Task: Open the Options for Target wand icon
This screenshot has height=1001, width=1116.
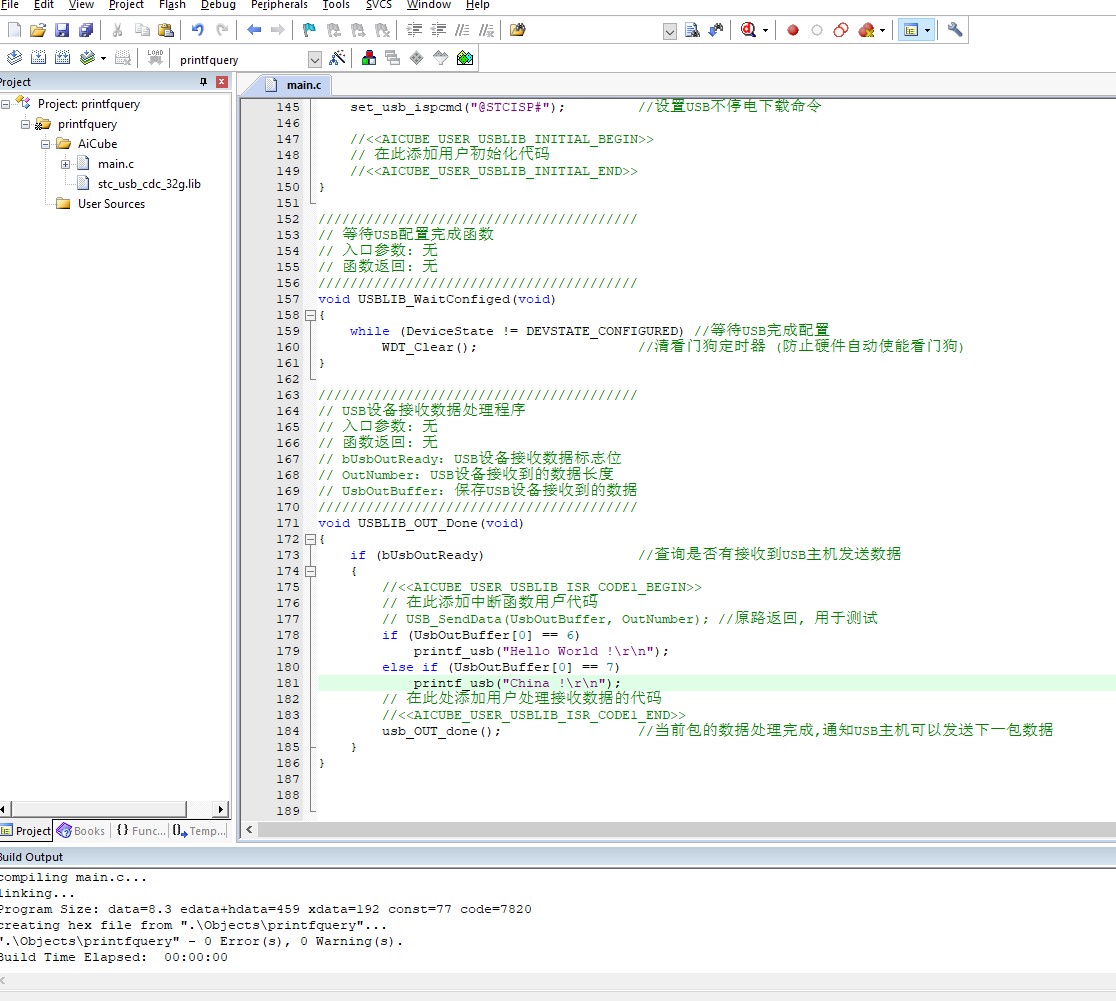Action: 338,59
